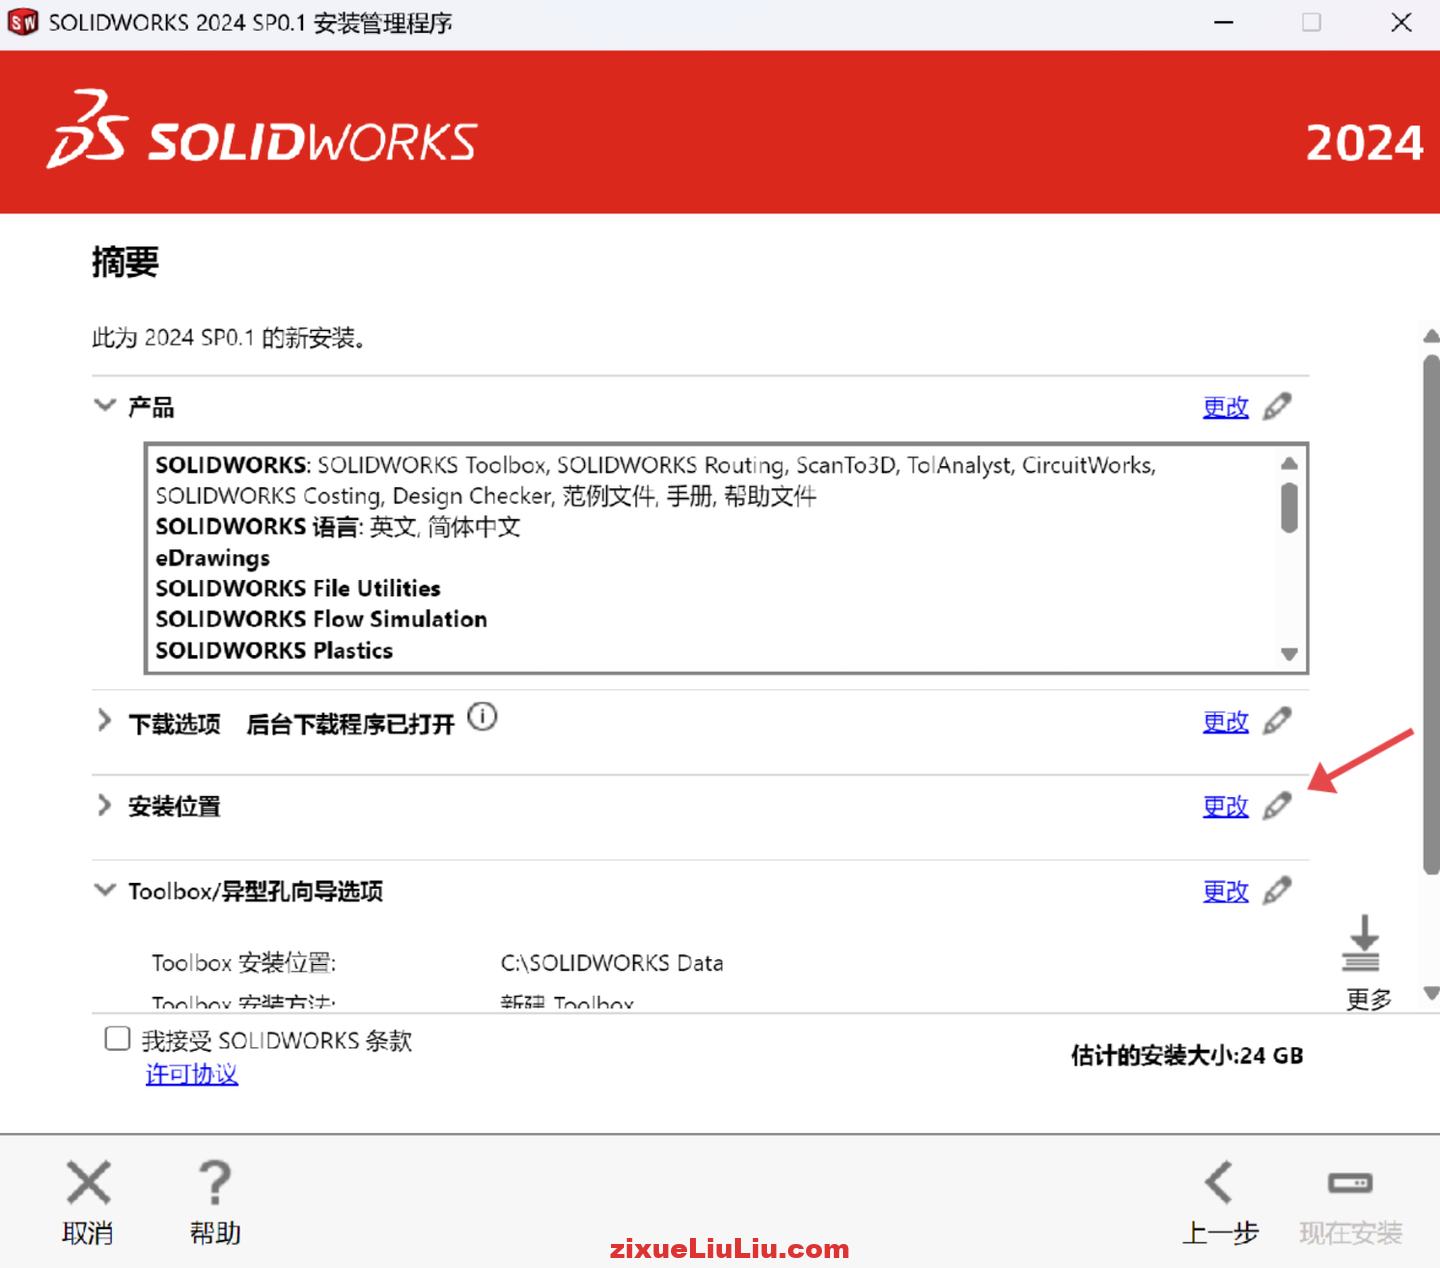Screen dimensions: 1440x1268
Task: Click the pencil icon next to 安装位置
Action: [x=1277, y=806]
